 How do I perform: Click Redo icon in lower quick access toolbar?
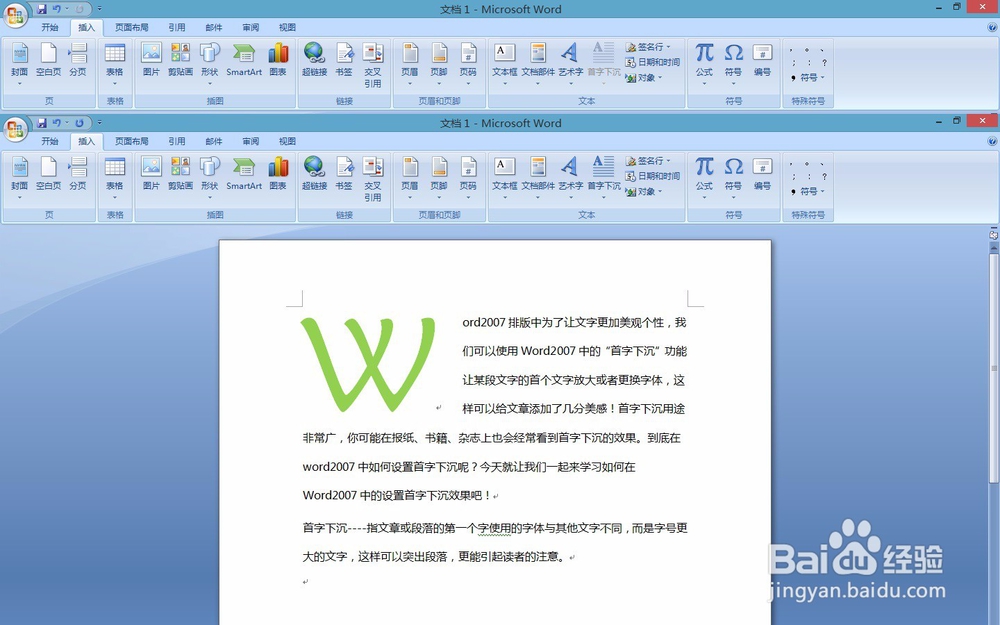click(79, 122)
